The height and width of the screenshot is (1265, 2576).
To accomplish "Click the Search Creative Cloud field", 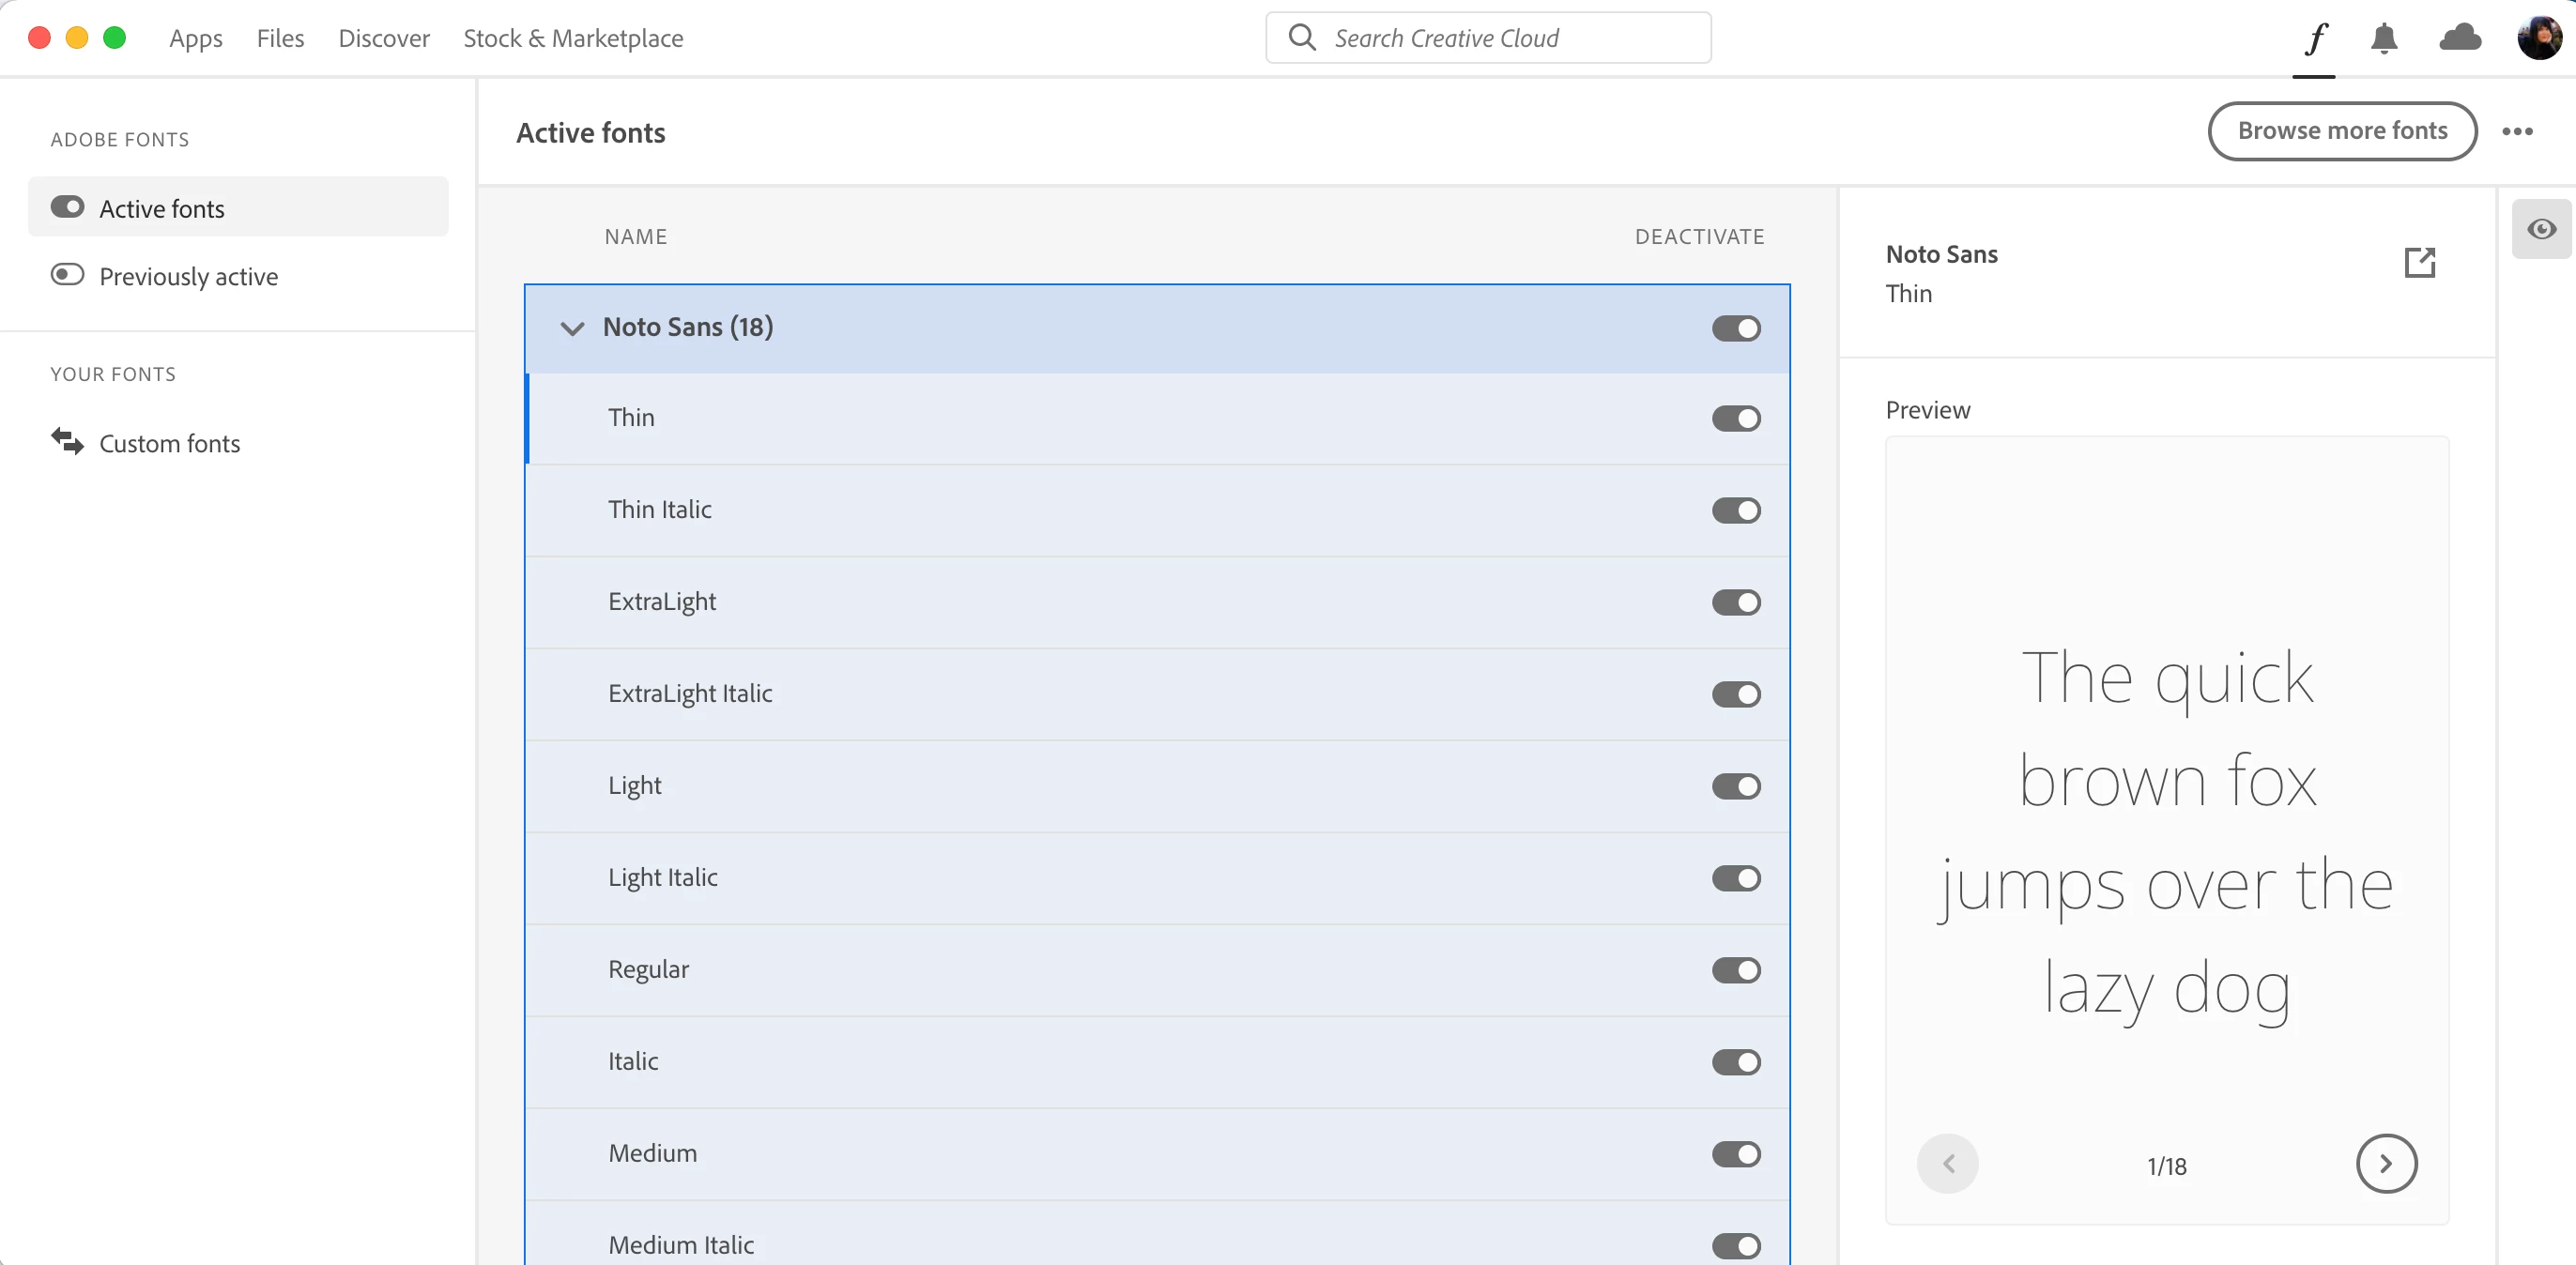I will point(1488,39).
